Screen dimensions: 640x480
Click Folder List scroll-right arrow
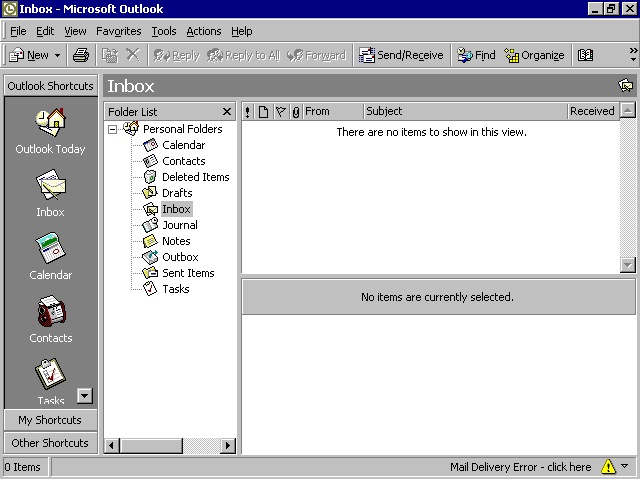click(x=228, y=445)
